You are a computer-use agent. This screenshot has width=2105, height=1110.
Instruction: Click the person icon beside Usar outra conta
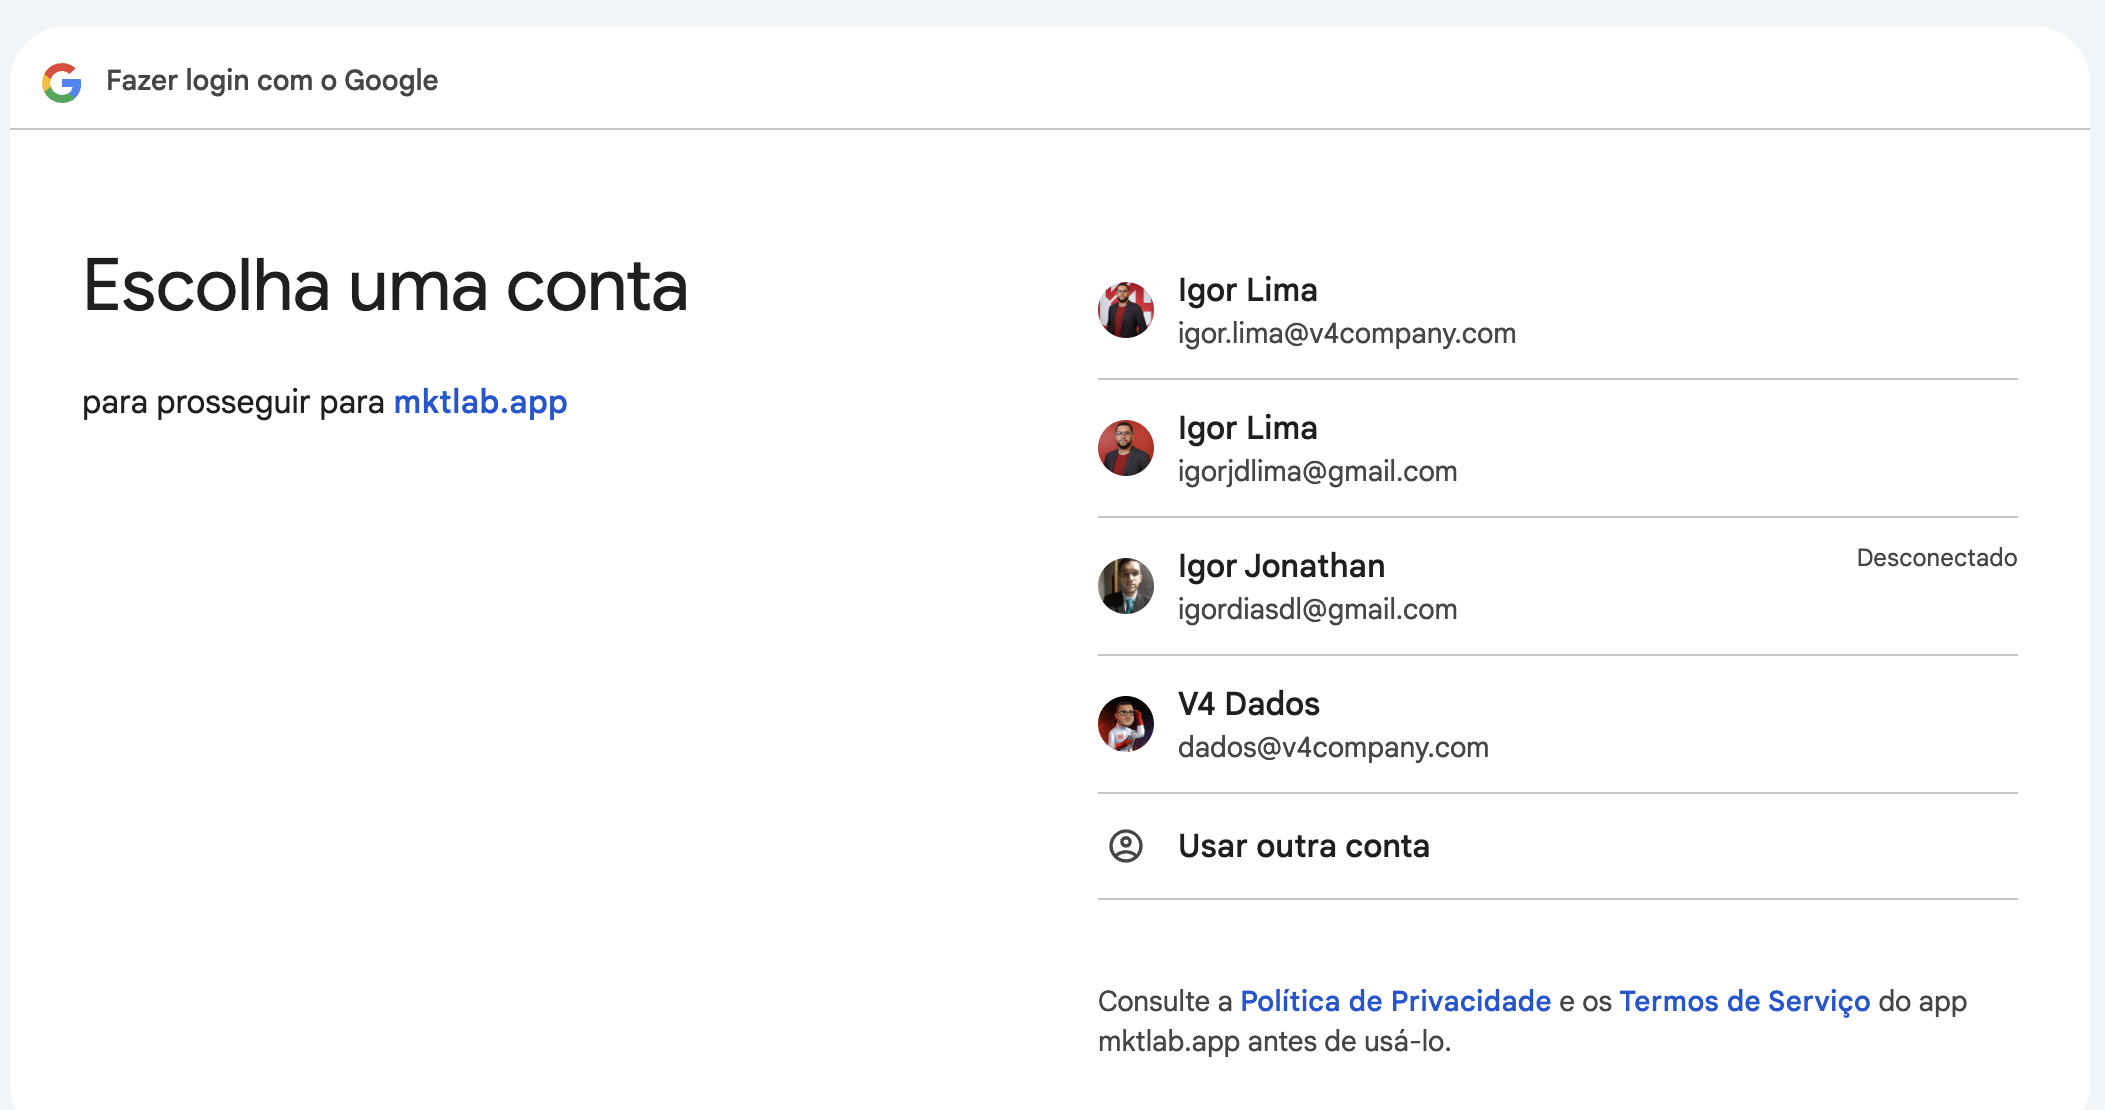point(1125,846)
